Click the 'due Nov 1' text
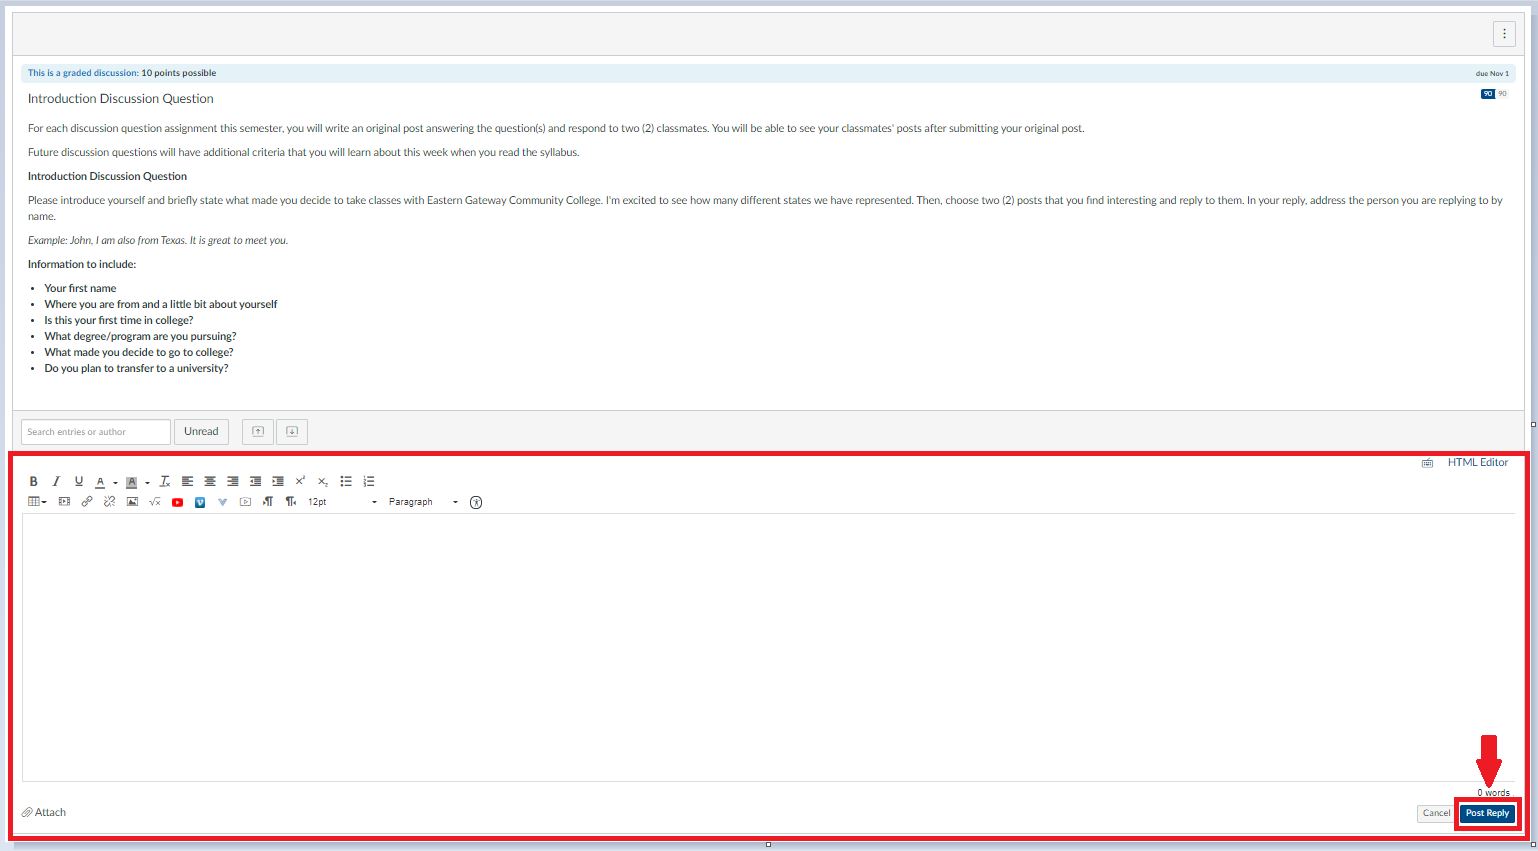 click(1492, 74)
